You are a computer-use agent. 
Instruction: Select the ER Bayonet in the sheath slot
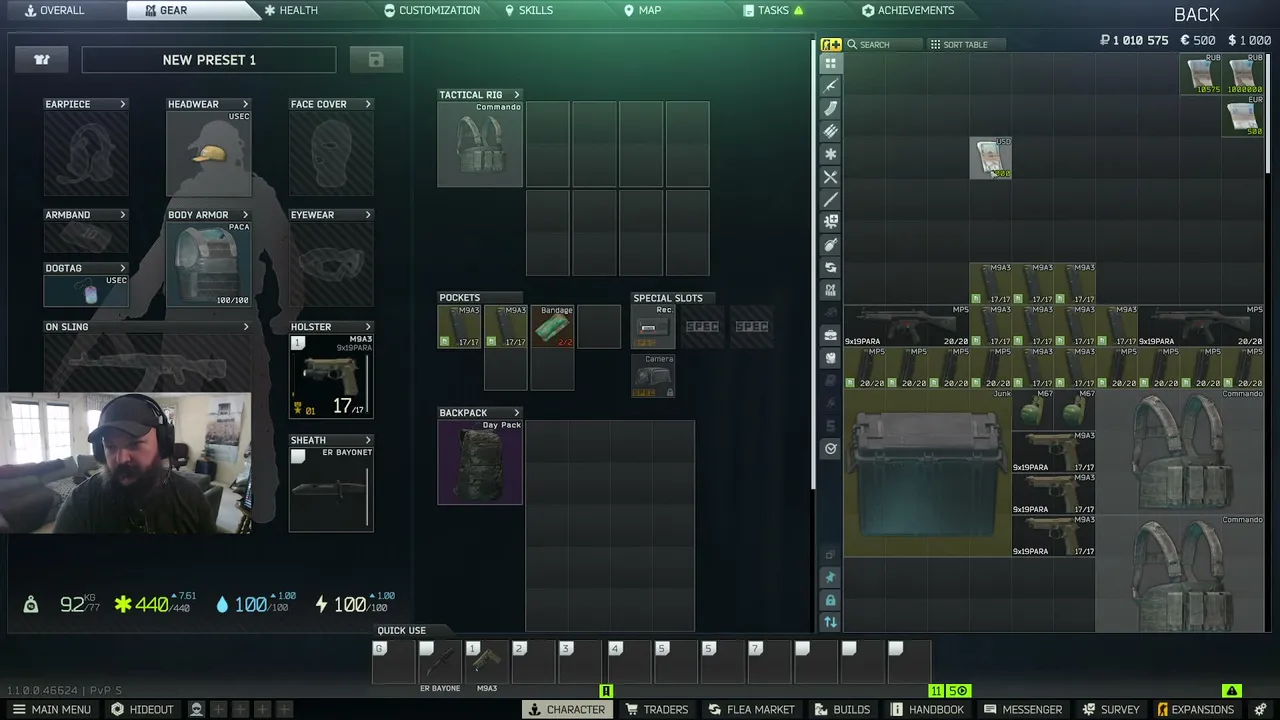click(331, 489)
